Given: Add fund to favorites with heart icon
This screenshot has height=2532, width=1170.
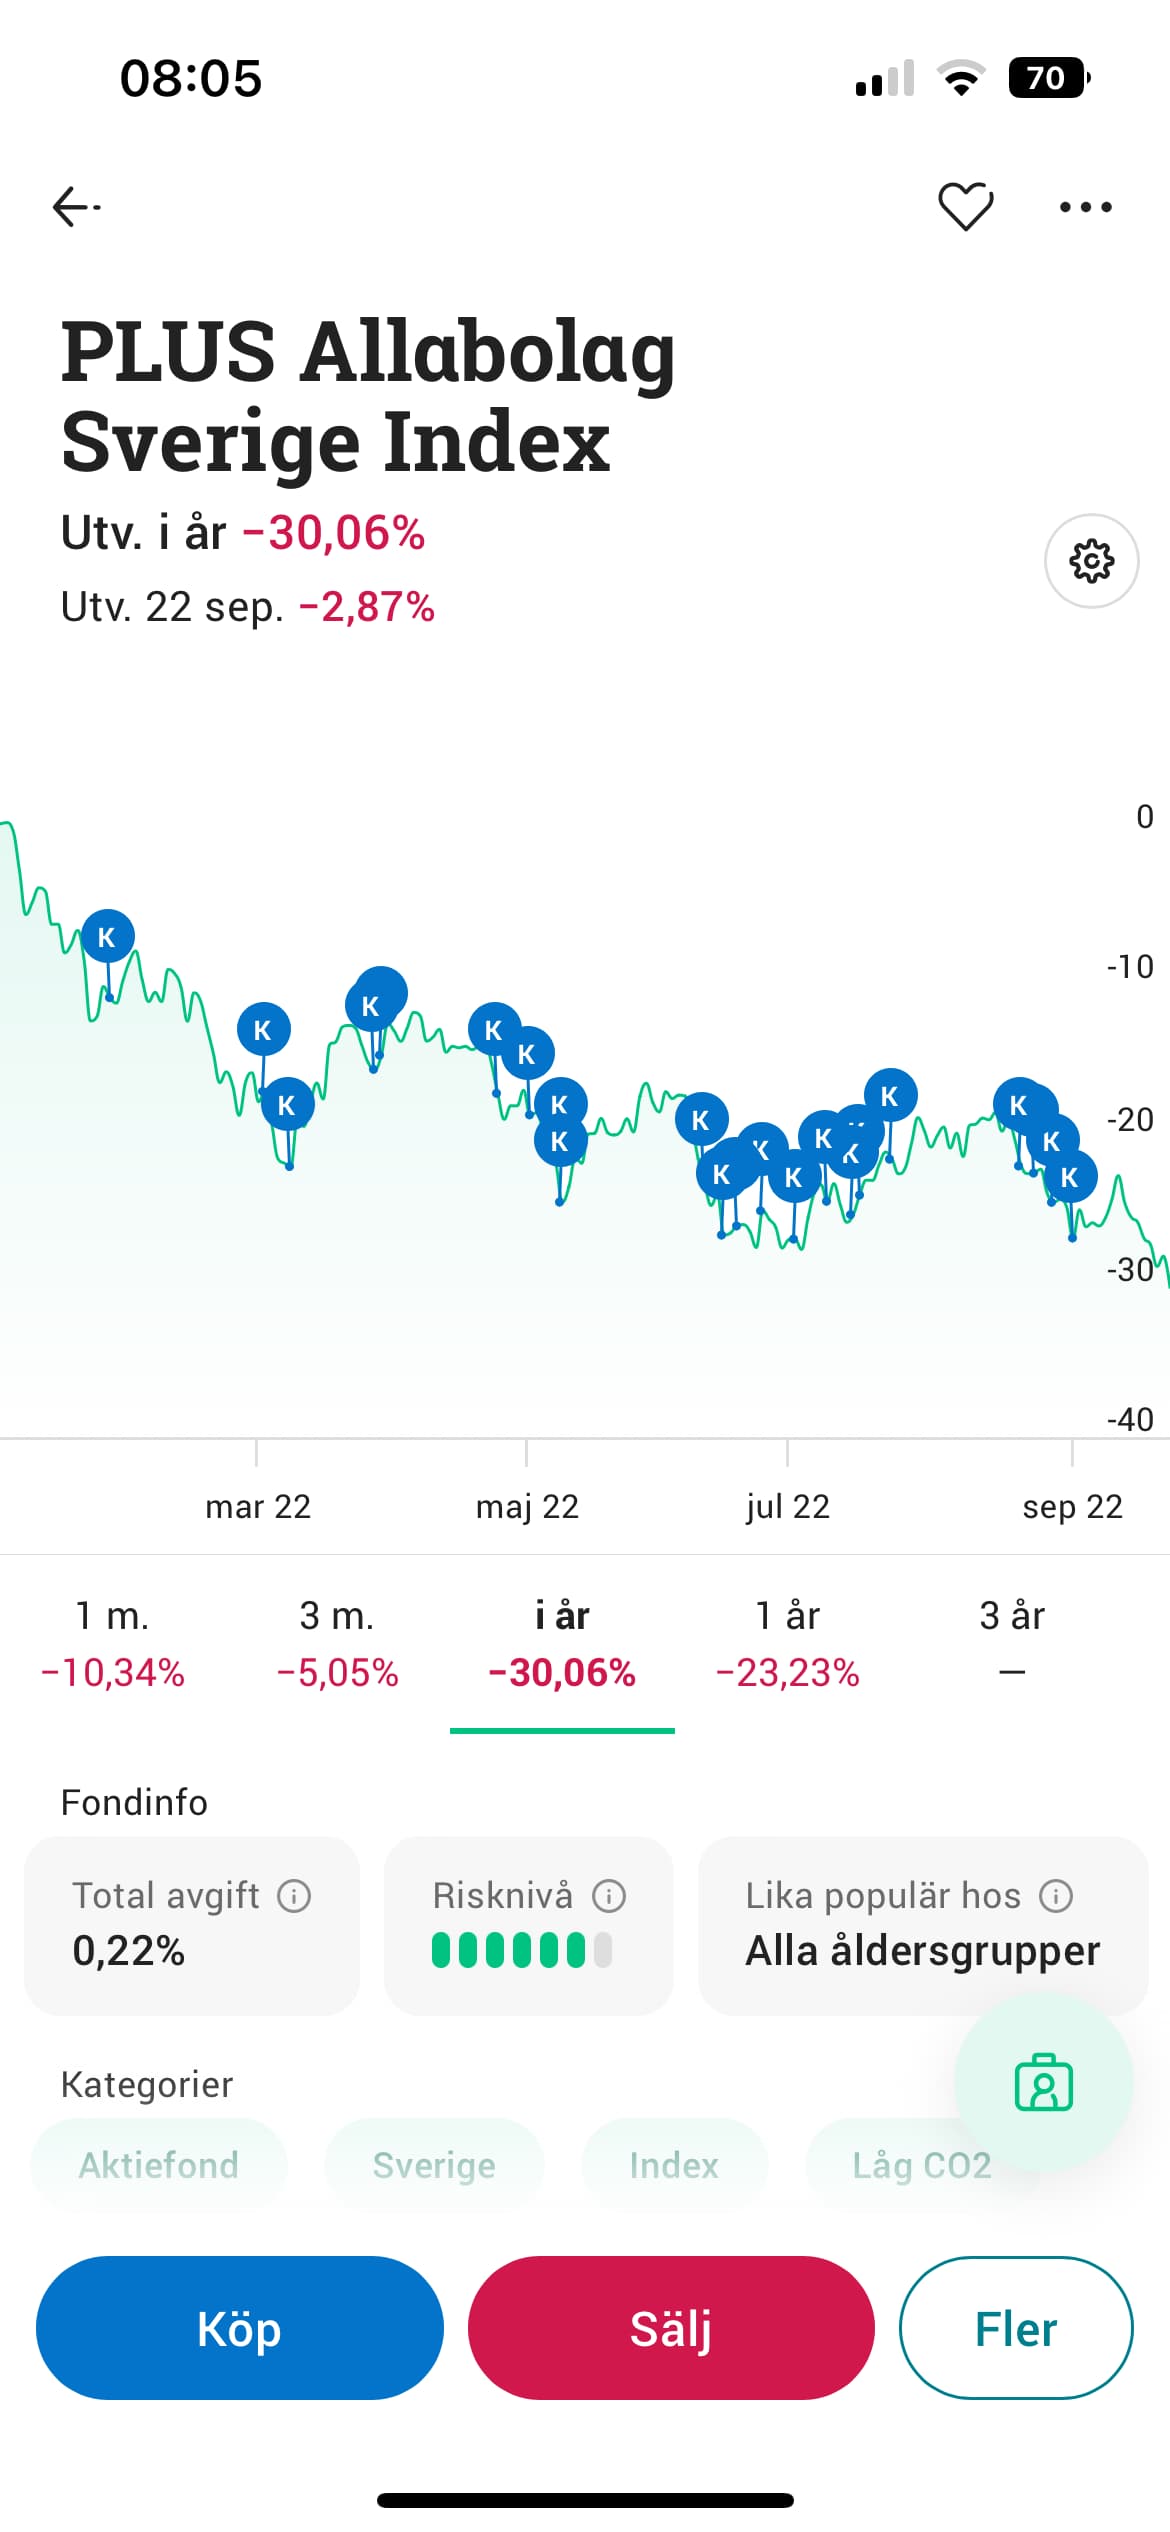Looking at the screenshot, I should (965, 207).
